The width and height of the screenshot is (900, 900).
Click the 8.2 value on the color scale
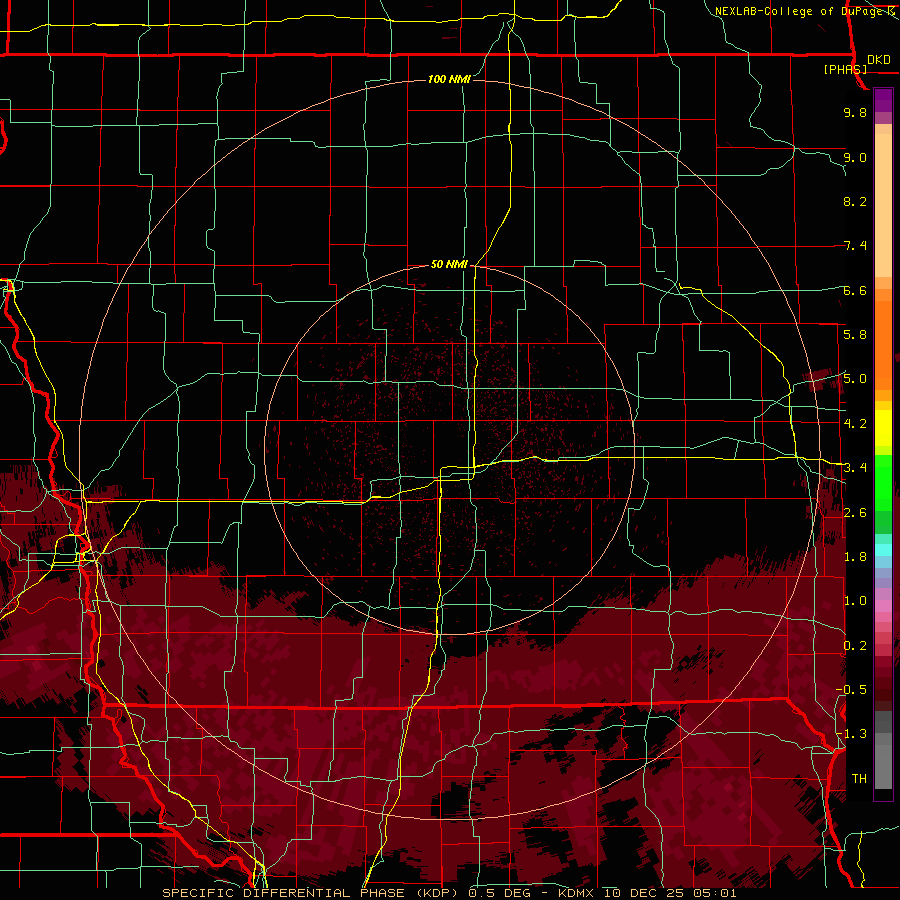pyautogui.click(x=855, y=201)
